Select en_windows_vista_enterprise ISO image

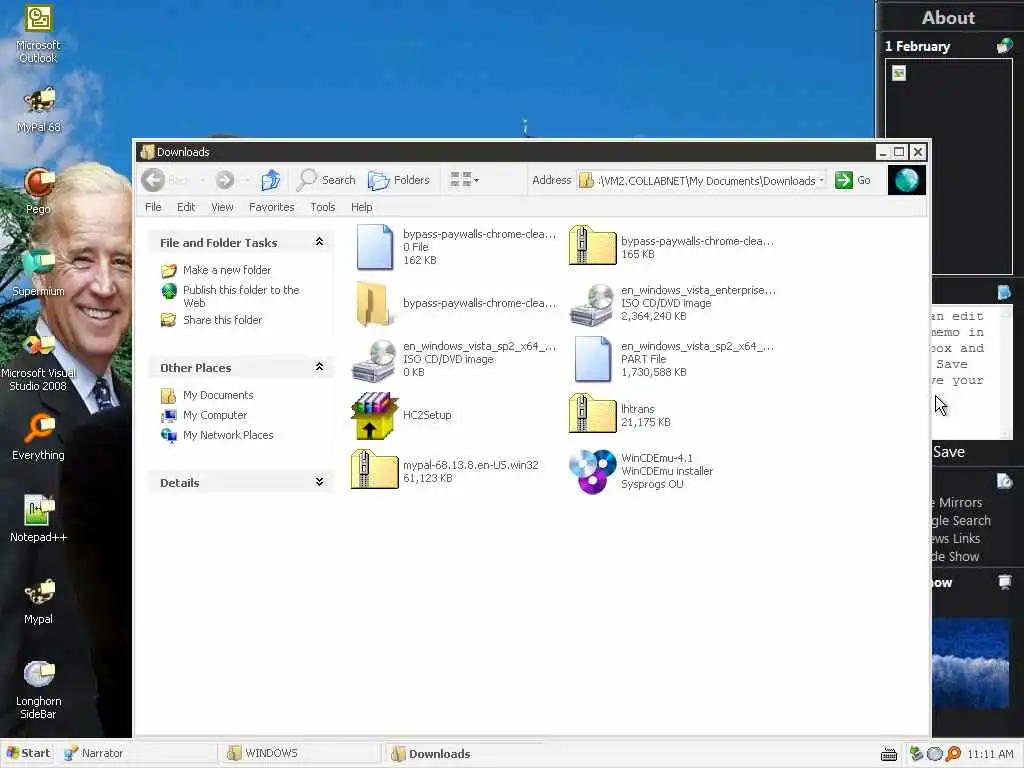tap(672, 304)
